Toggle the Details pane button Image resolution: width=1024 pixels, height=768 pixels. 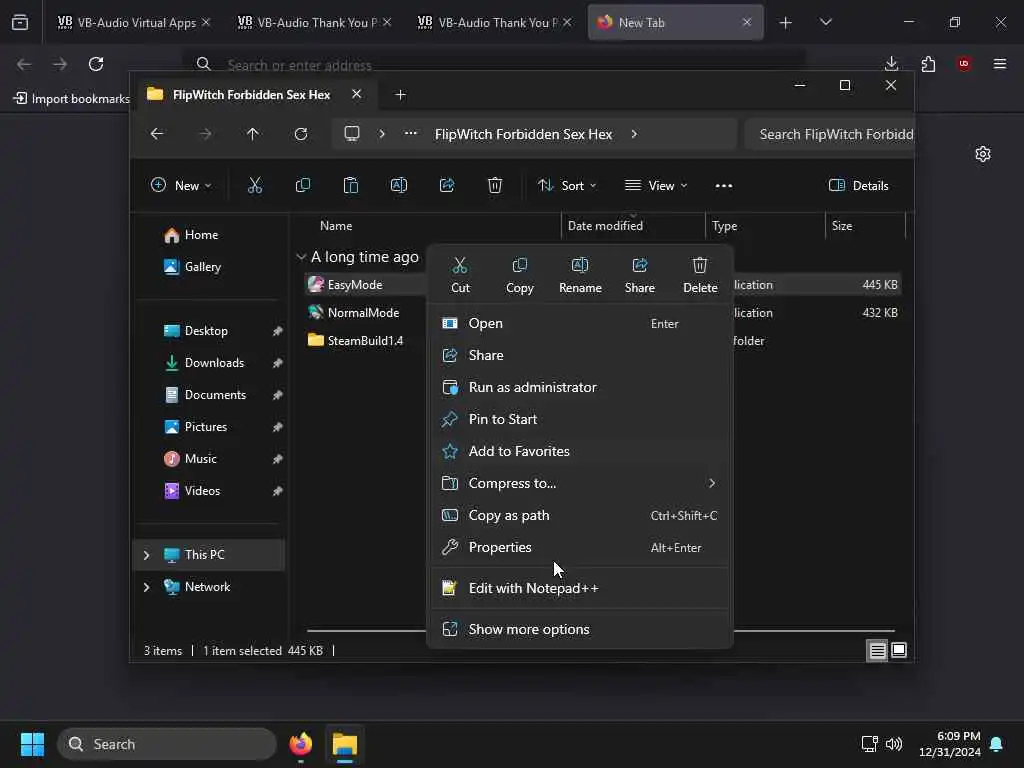coord(859,185)
